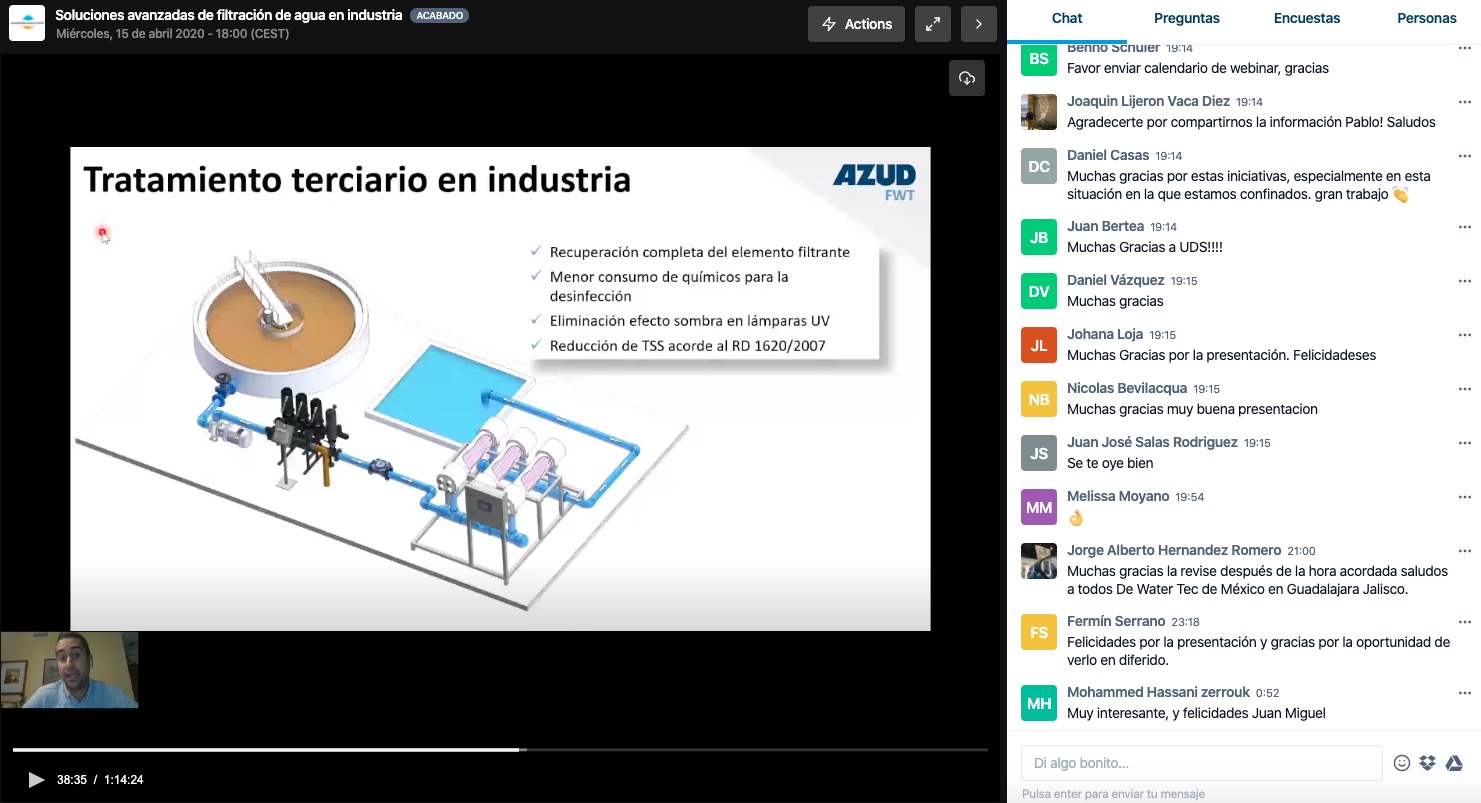Select the Chat tab
Image resolution: width=1481 pixels, height=803 pixels.
coord(1066,18)
